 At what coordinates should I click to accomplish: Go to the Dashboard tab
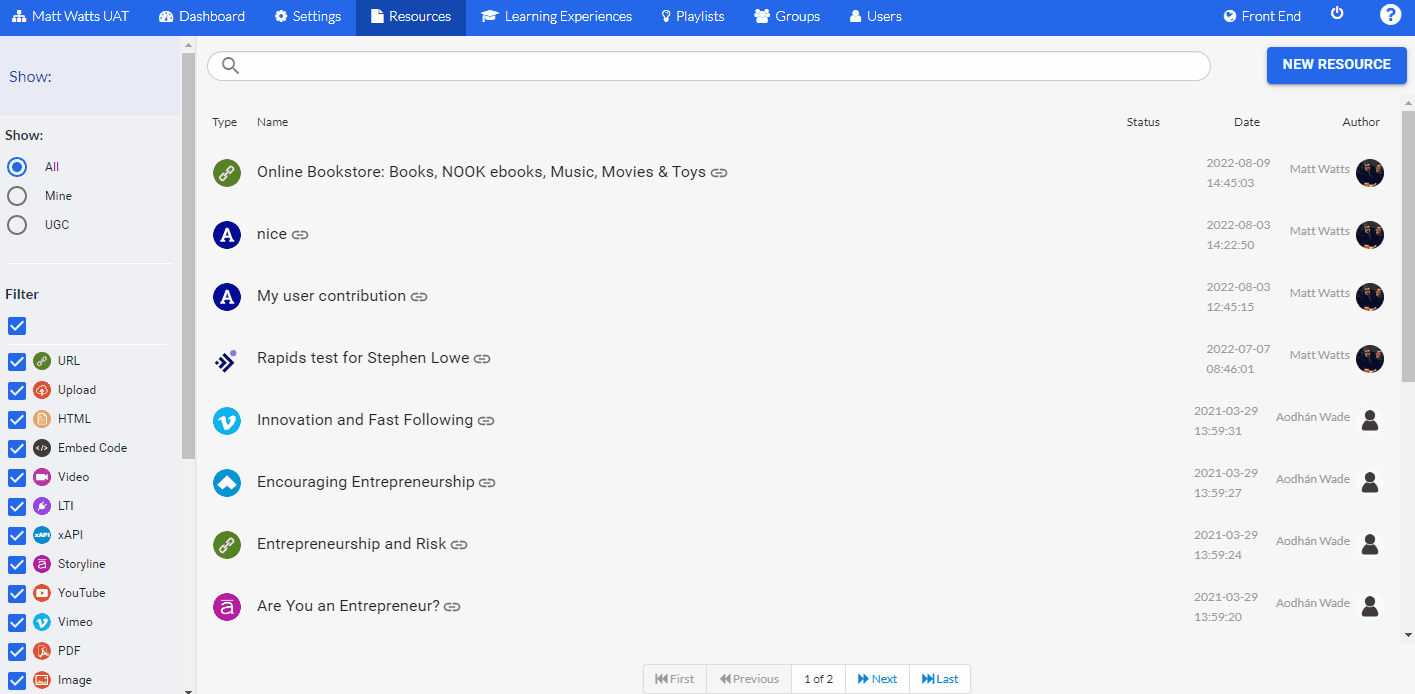point(202,16)
